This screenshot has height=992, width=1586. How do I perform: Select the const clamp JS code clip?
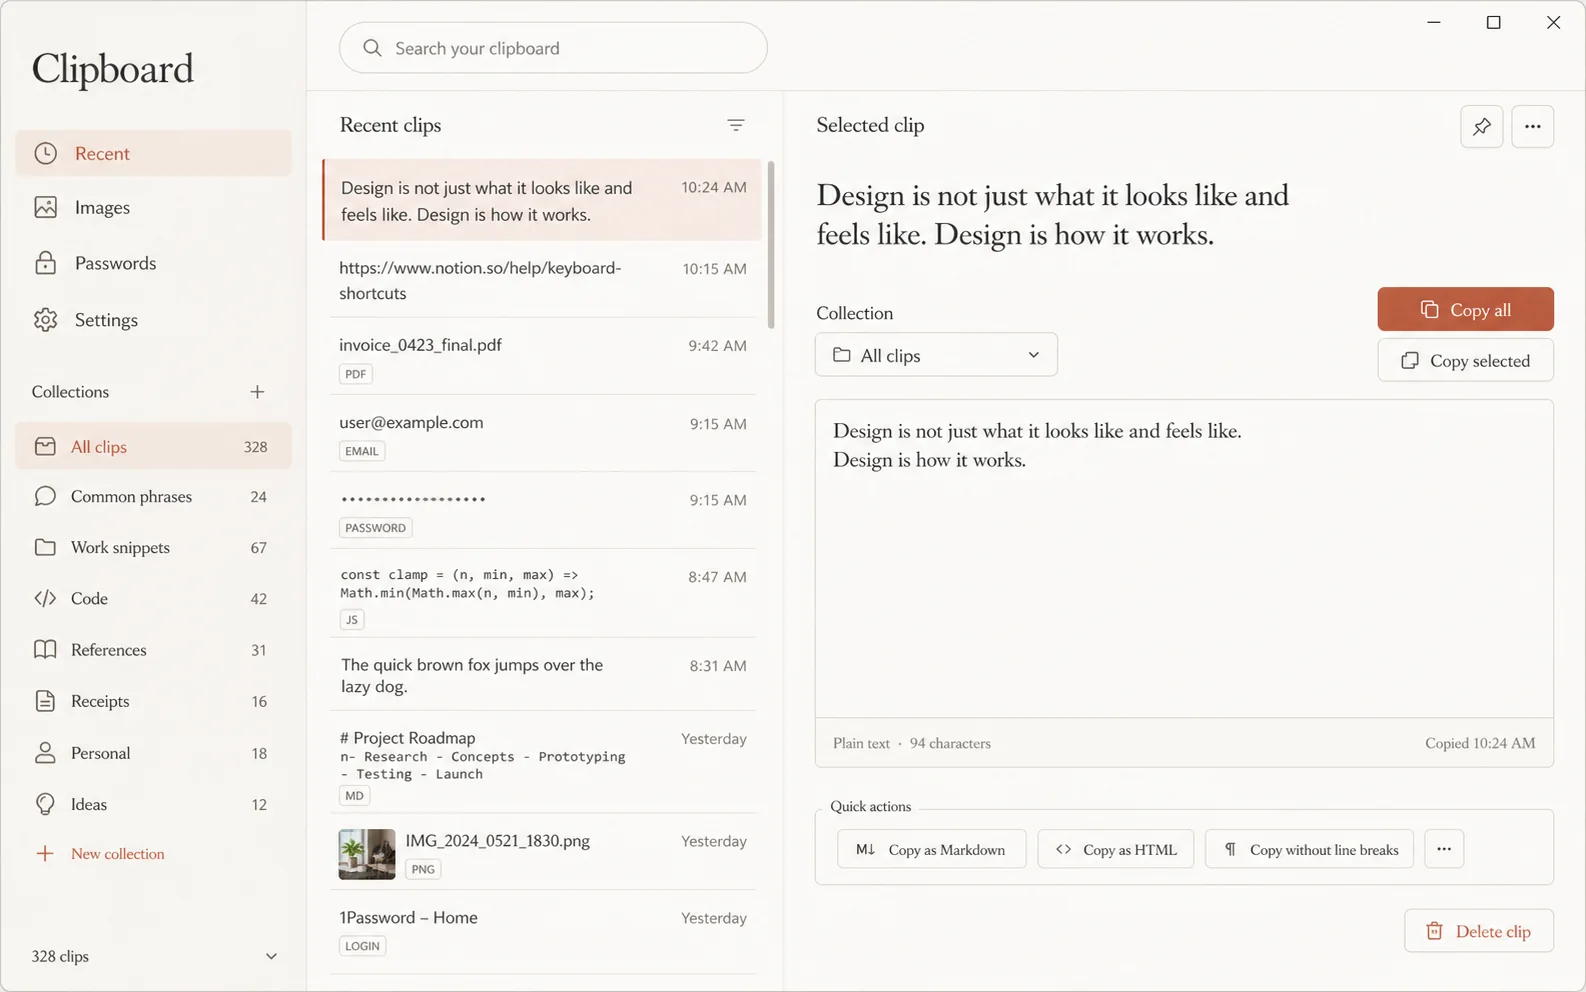click(x=543, y=594)
